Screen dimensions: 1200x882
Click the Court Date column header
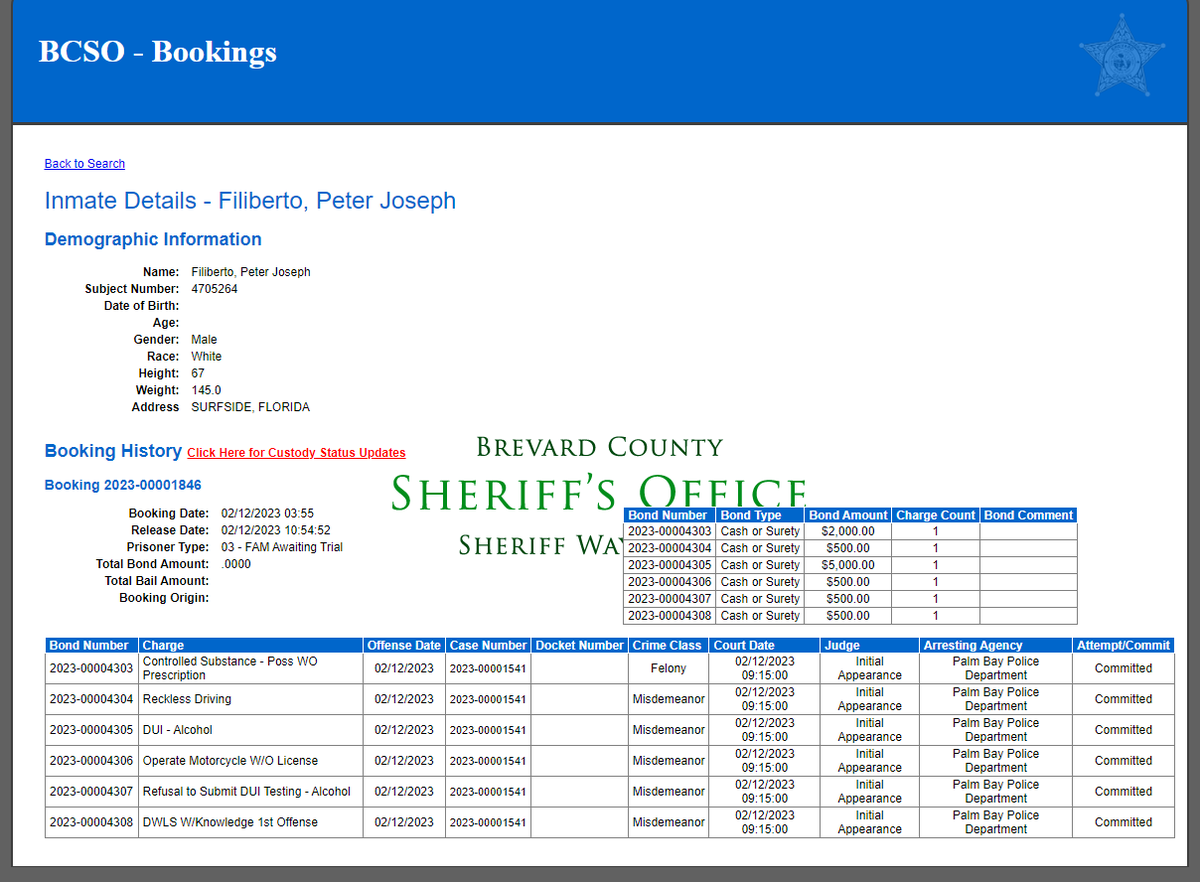(x=765, y=646)
